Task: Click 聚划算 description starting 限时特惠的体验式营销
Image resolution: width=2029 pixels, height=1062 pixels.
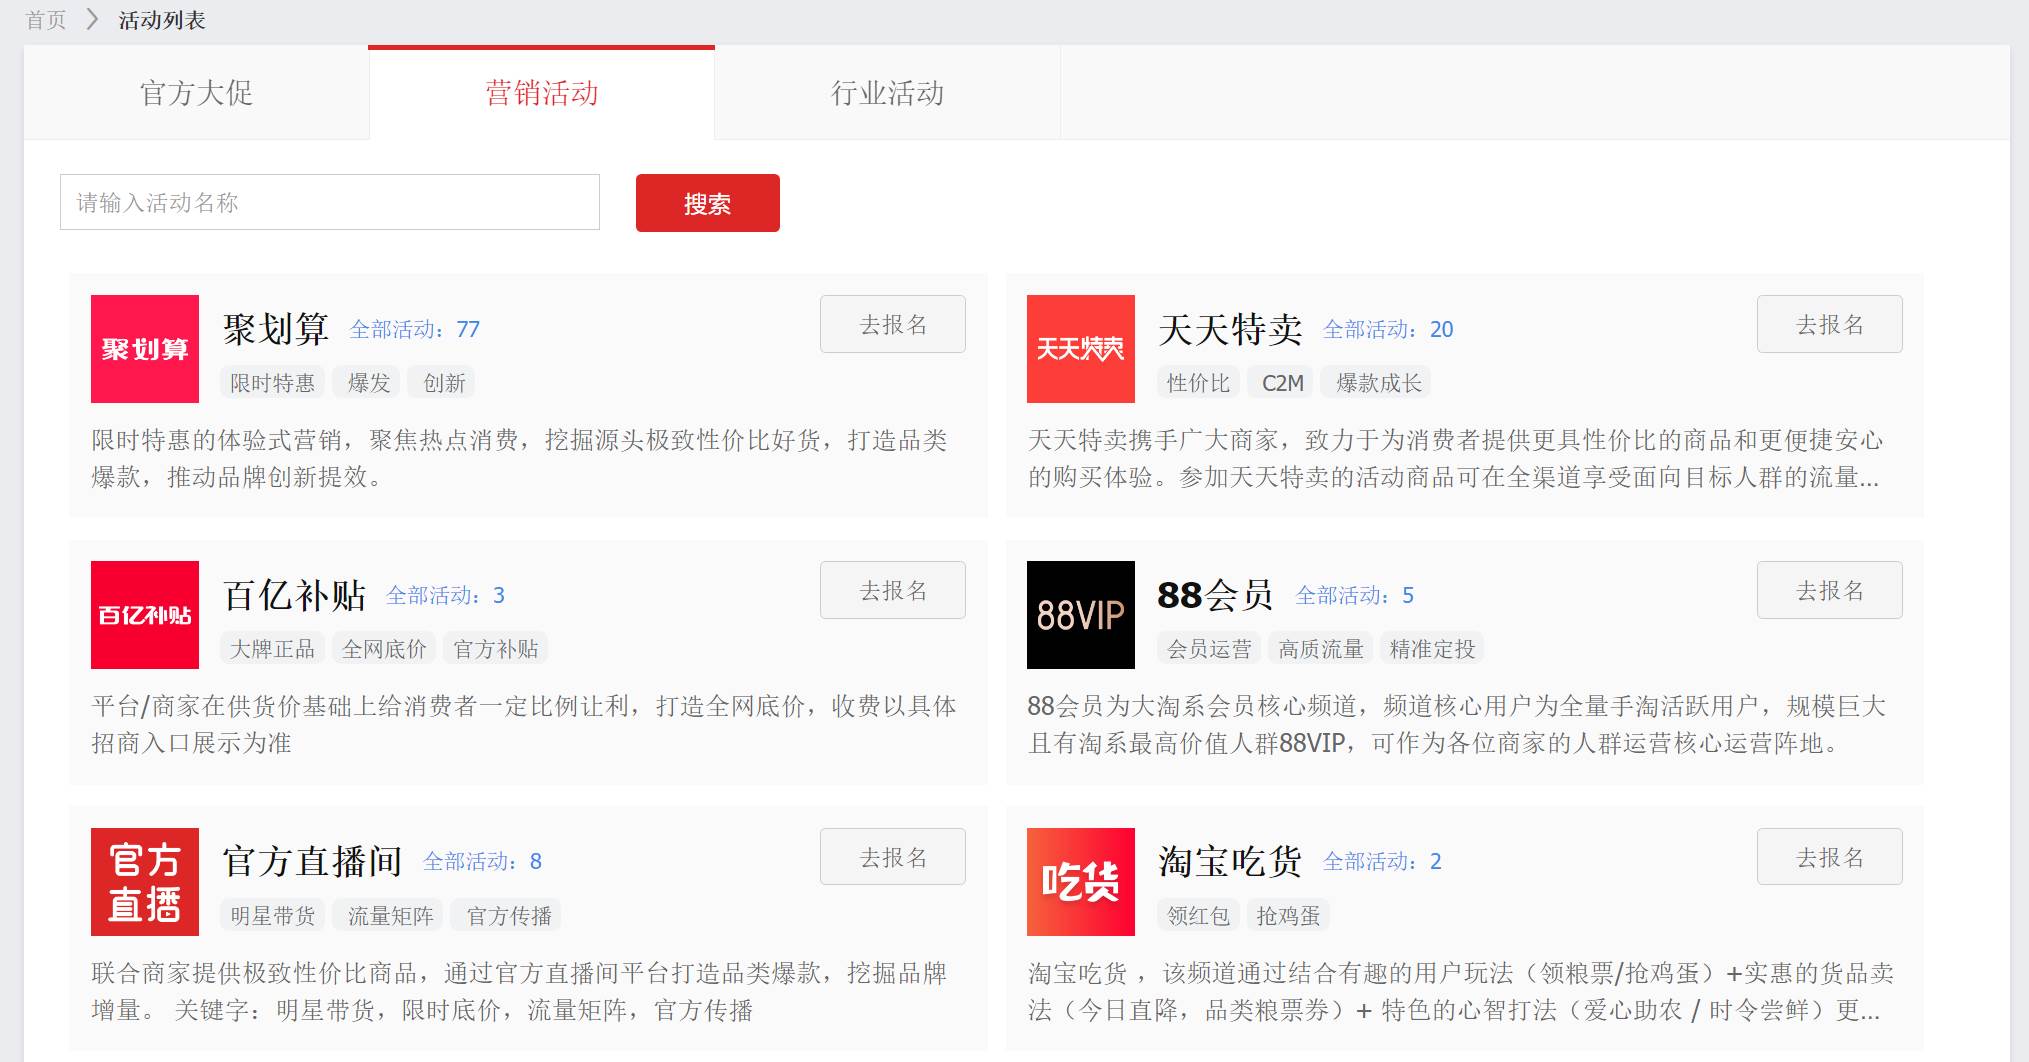Action: tap(519, 458)
